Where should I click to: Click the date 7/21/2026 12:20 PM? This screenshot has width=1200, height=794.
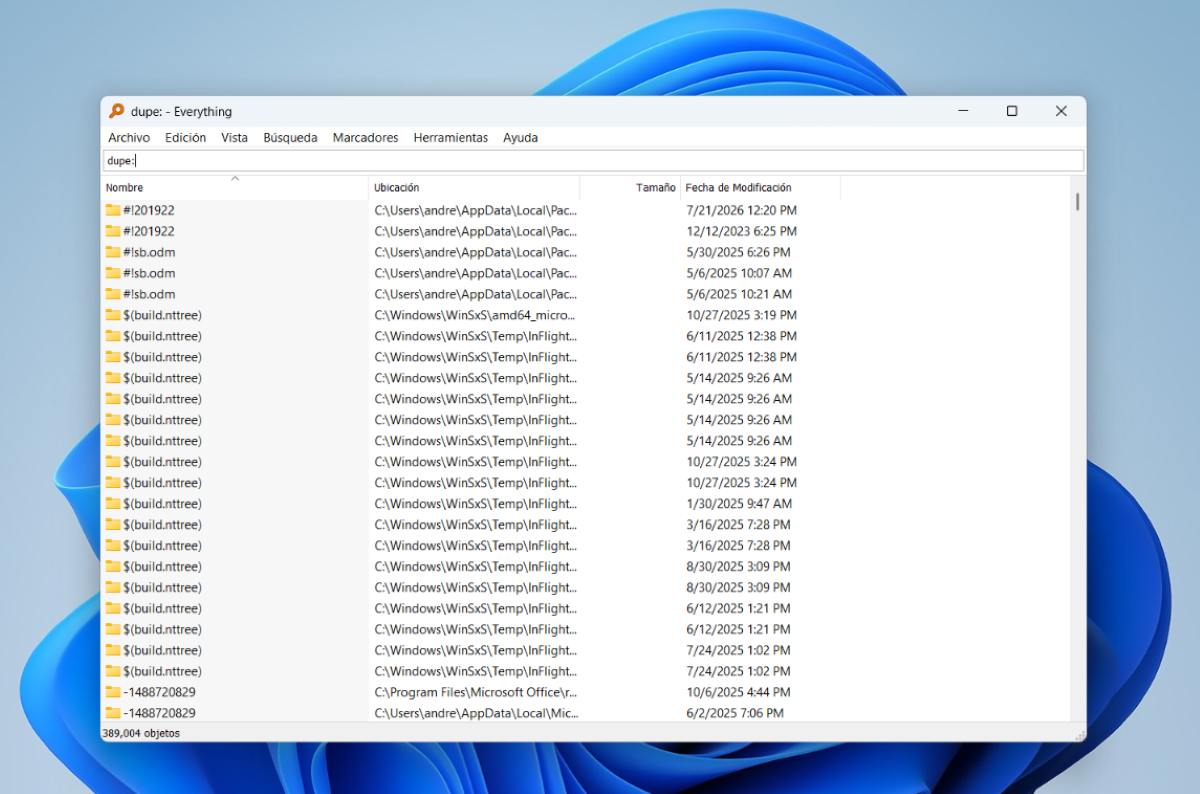(741, 210)
